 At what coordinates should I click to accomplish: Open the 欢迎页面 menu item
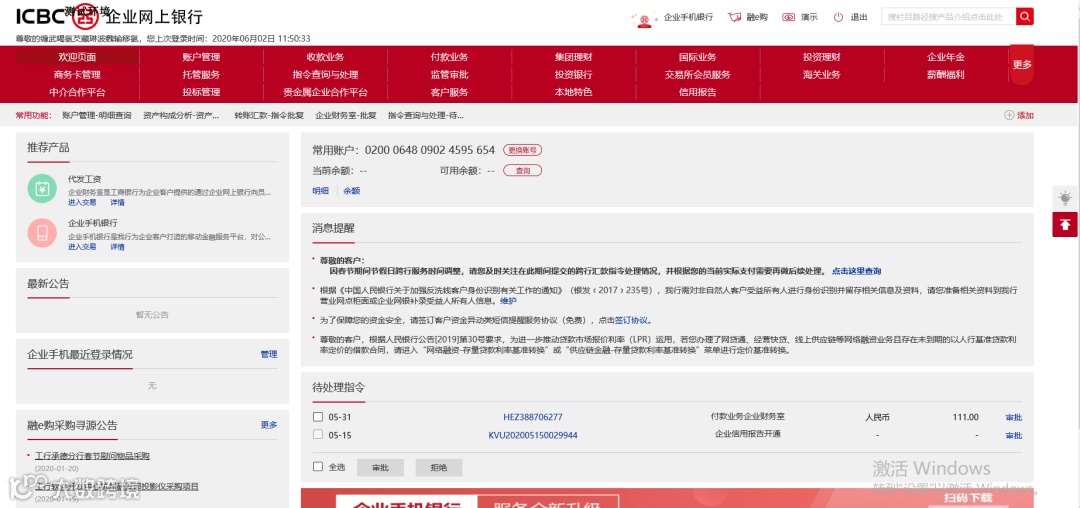(77, 56)
